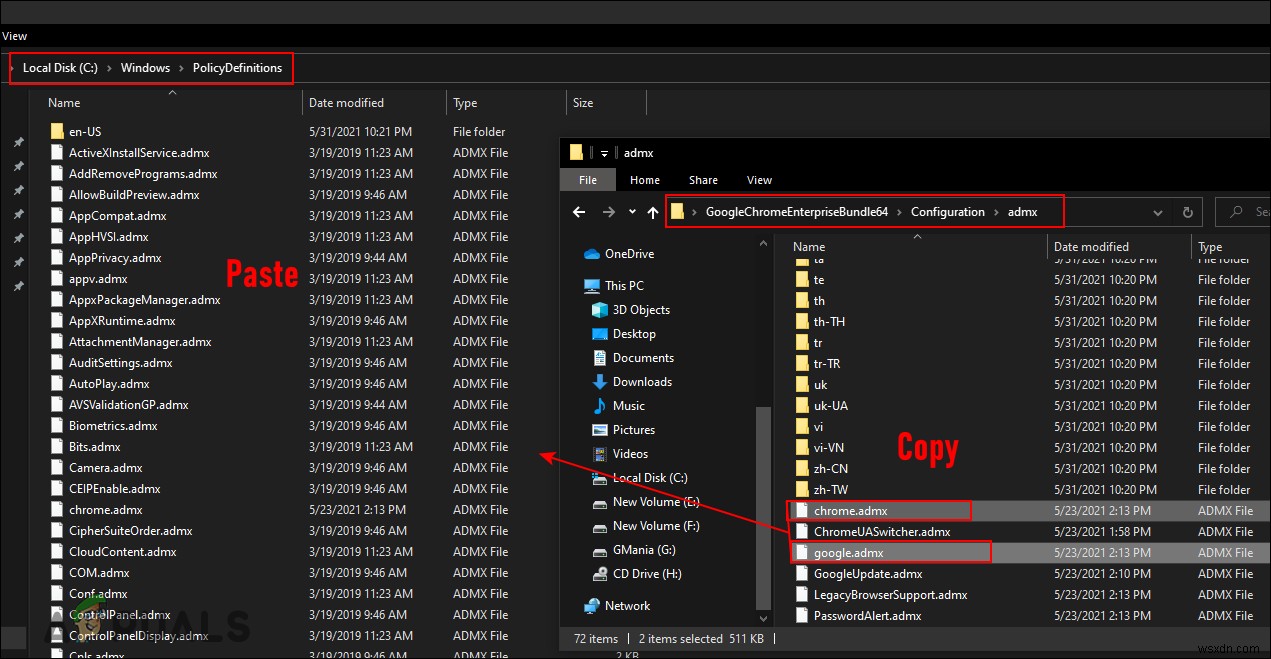The width and height of the screenshot is (1271, 659).
Task: Open the quick access toolbar dropdown
Action: click(605, 153)
